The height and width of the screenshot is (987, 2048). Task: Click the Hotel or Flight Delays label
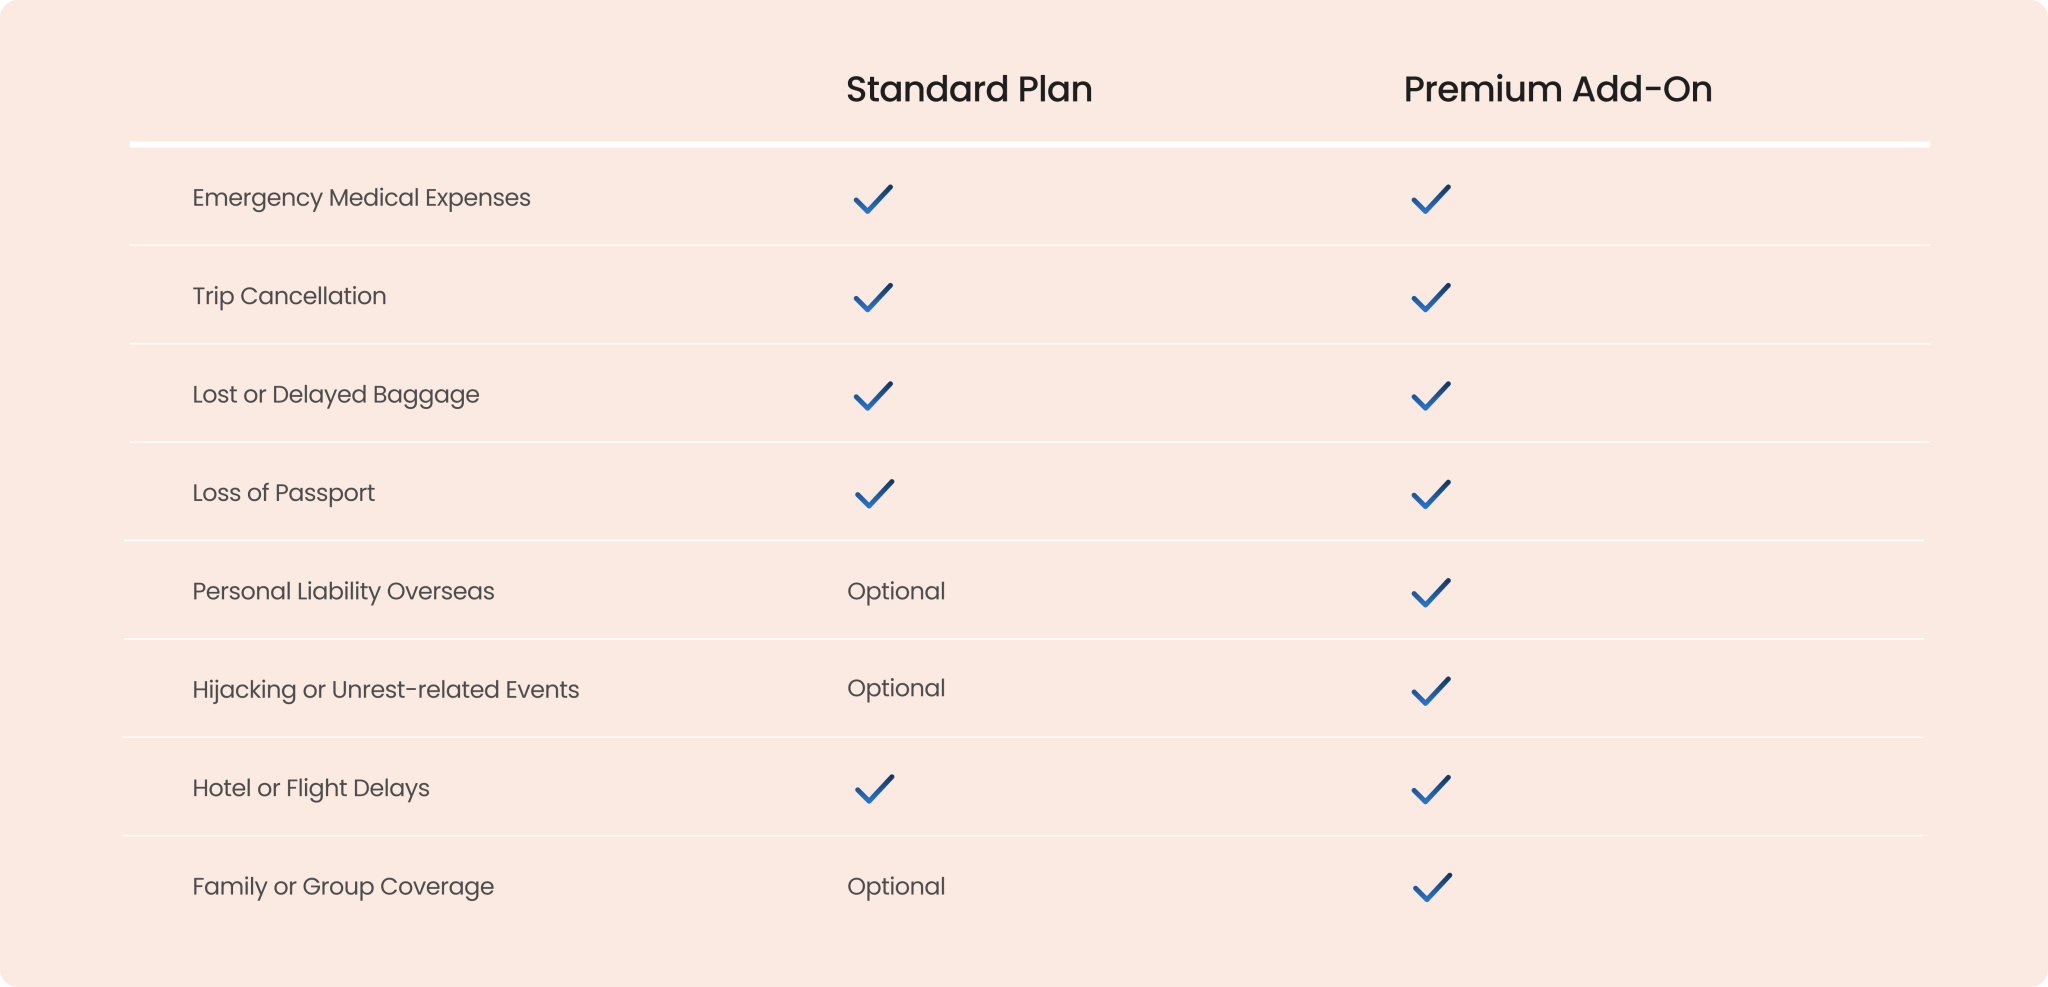[x=310, y=788]
